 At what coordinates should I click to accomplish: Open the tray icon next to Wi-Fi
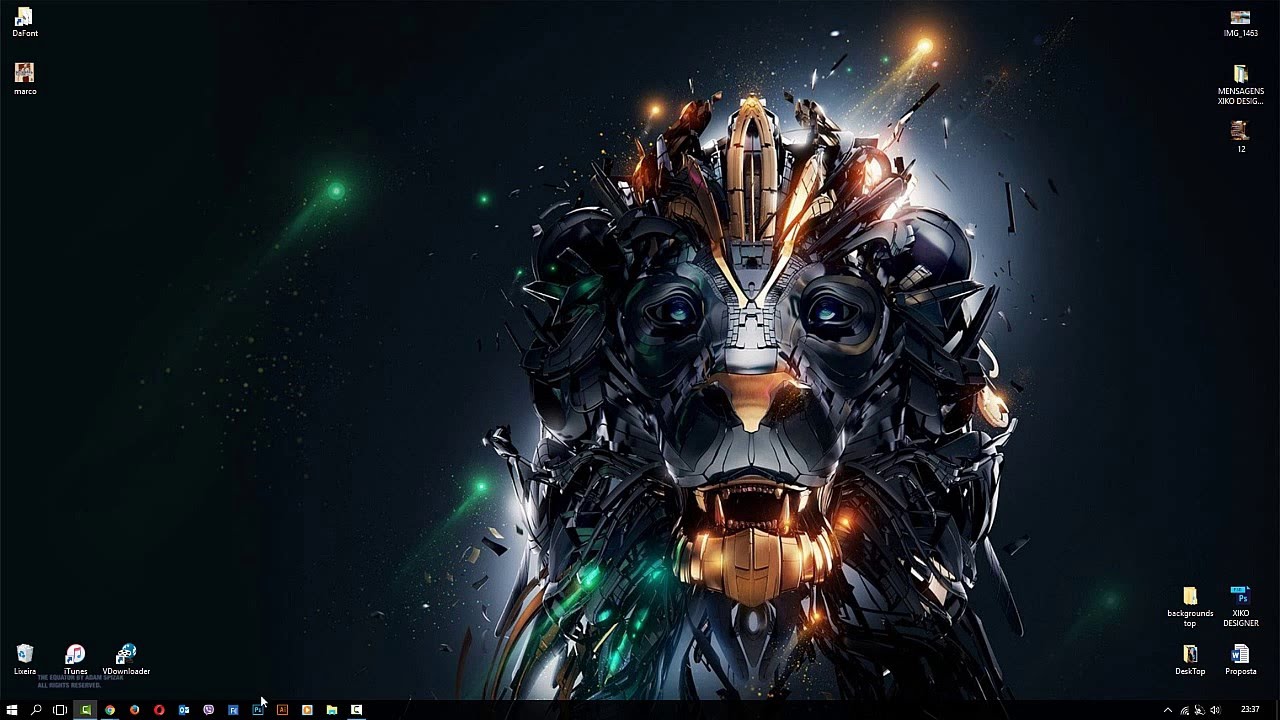pos(1199,710)
